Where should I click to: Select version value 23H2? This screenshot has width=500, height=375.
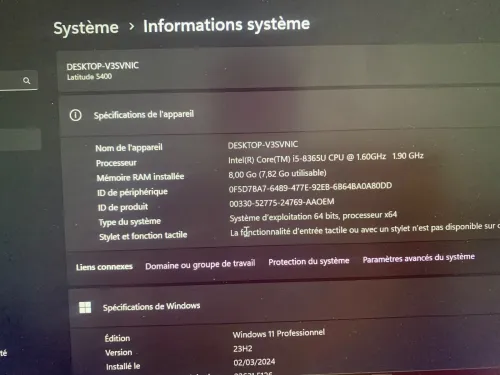click(243, 349)
